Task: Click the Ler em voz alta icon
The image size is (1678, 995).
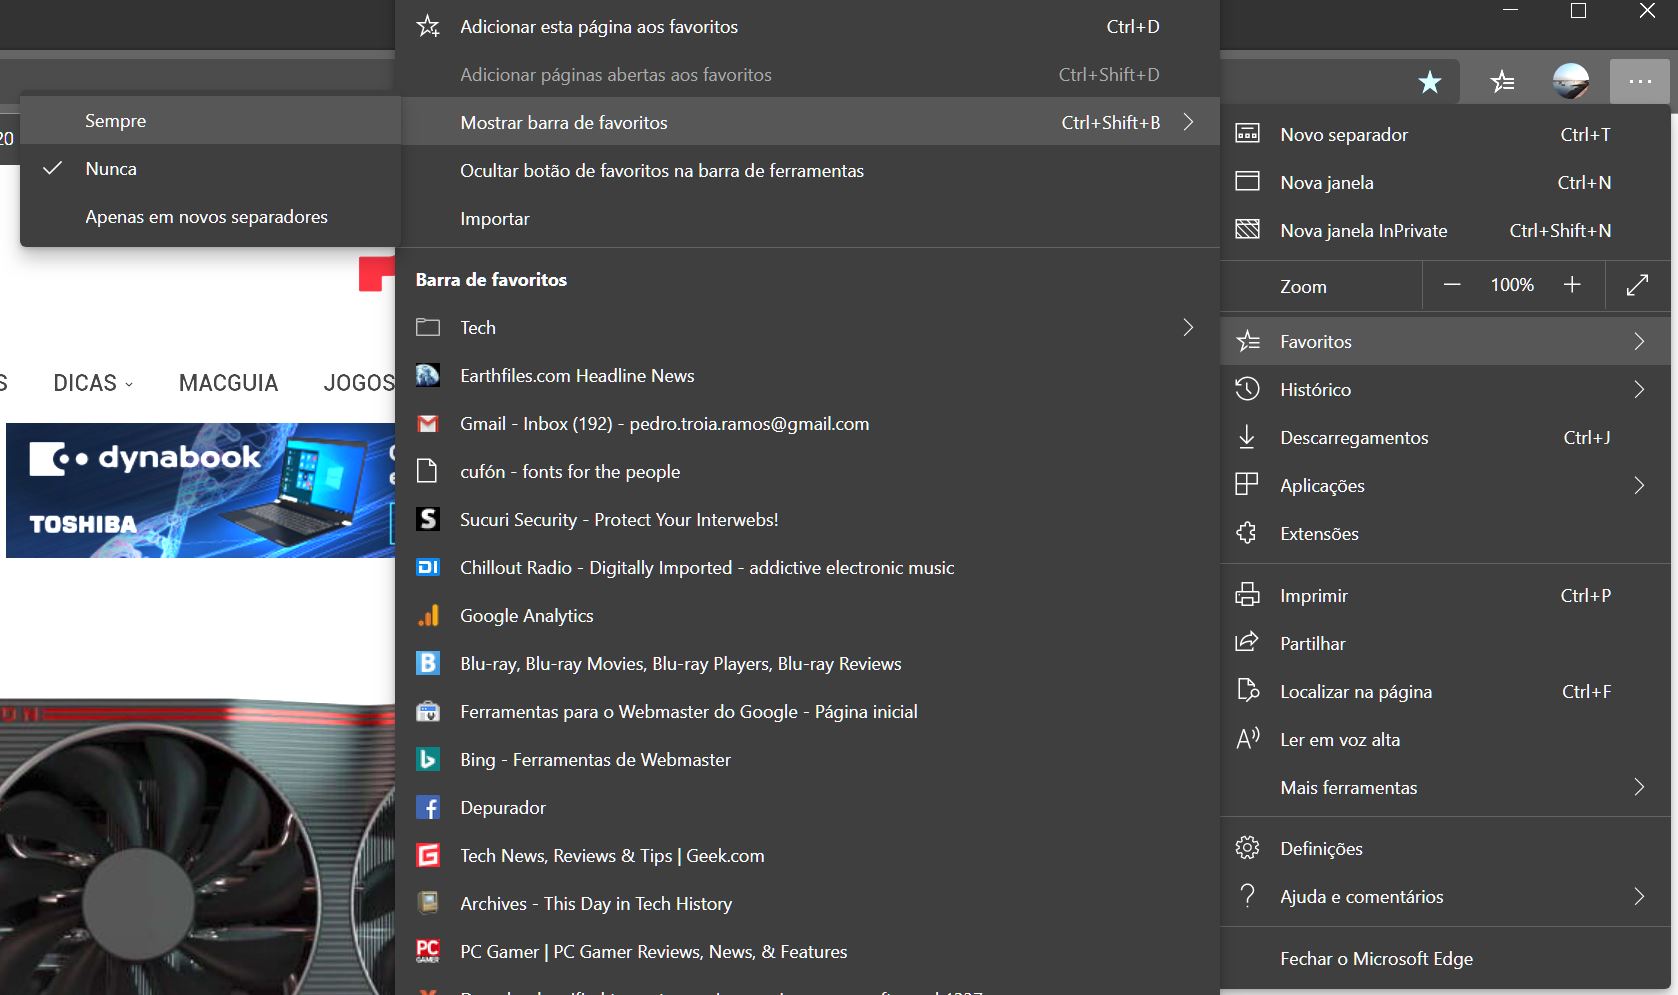Action: click(x=1248, y=738)
